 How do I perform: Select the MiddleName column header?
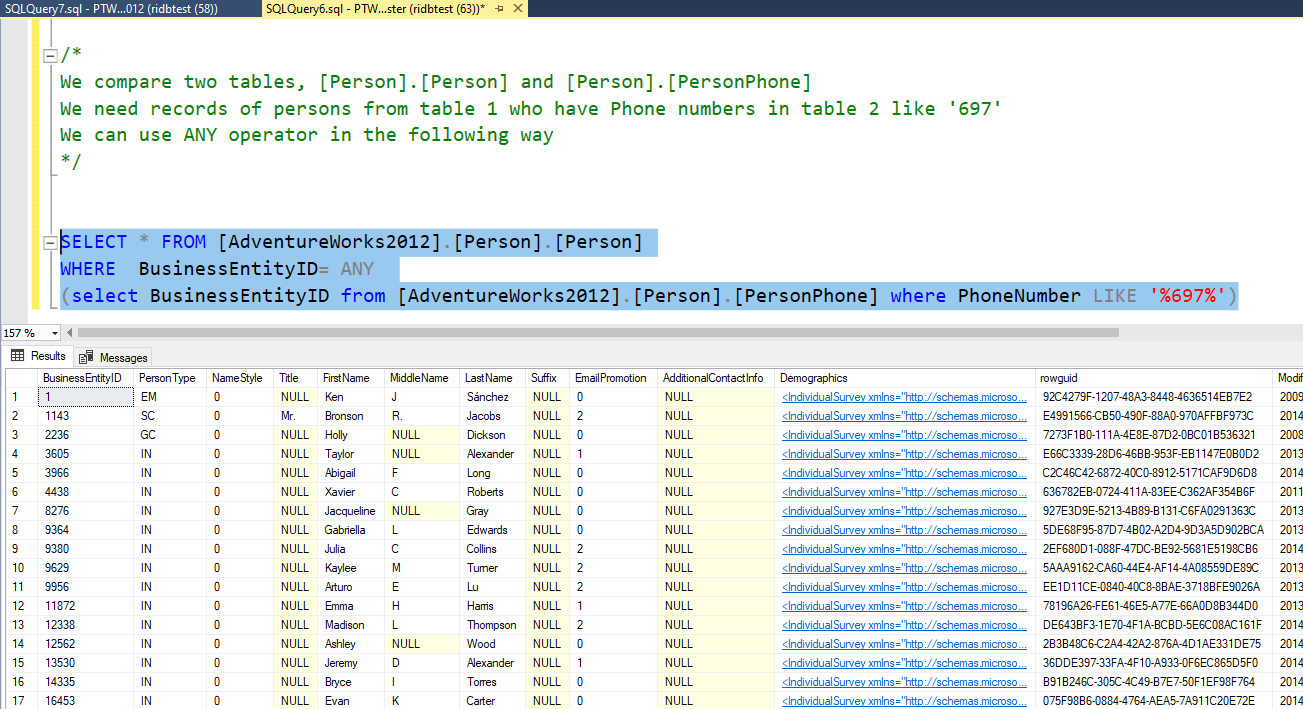click(x=423, y=378)
